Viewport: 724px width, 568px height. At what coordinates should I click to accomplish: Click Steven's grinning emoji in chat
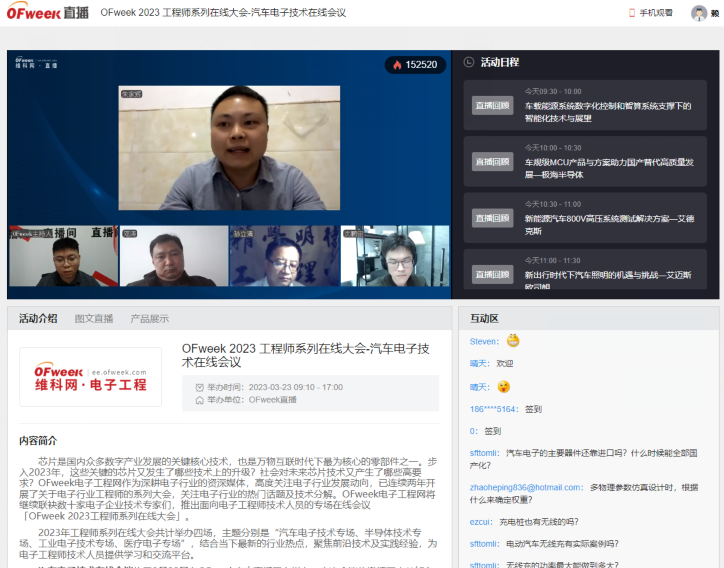[513, 341]
